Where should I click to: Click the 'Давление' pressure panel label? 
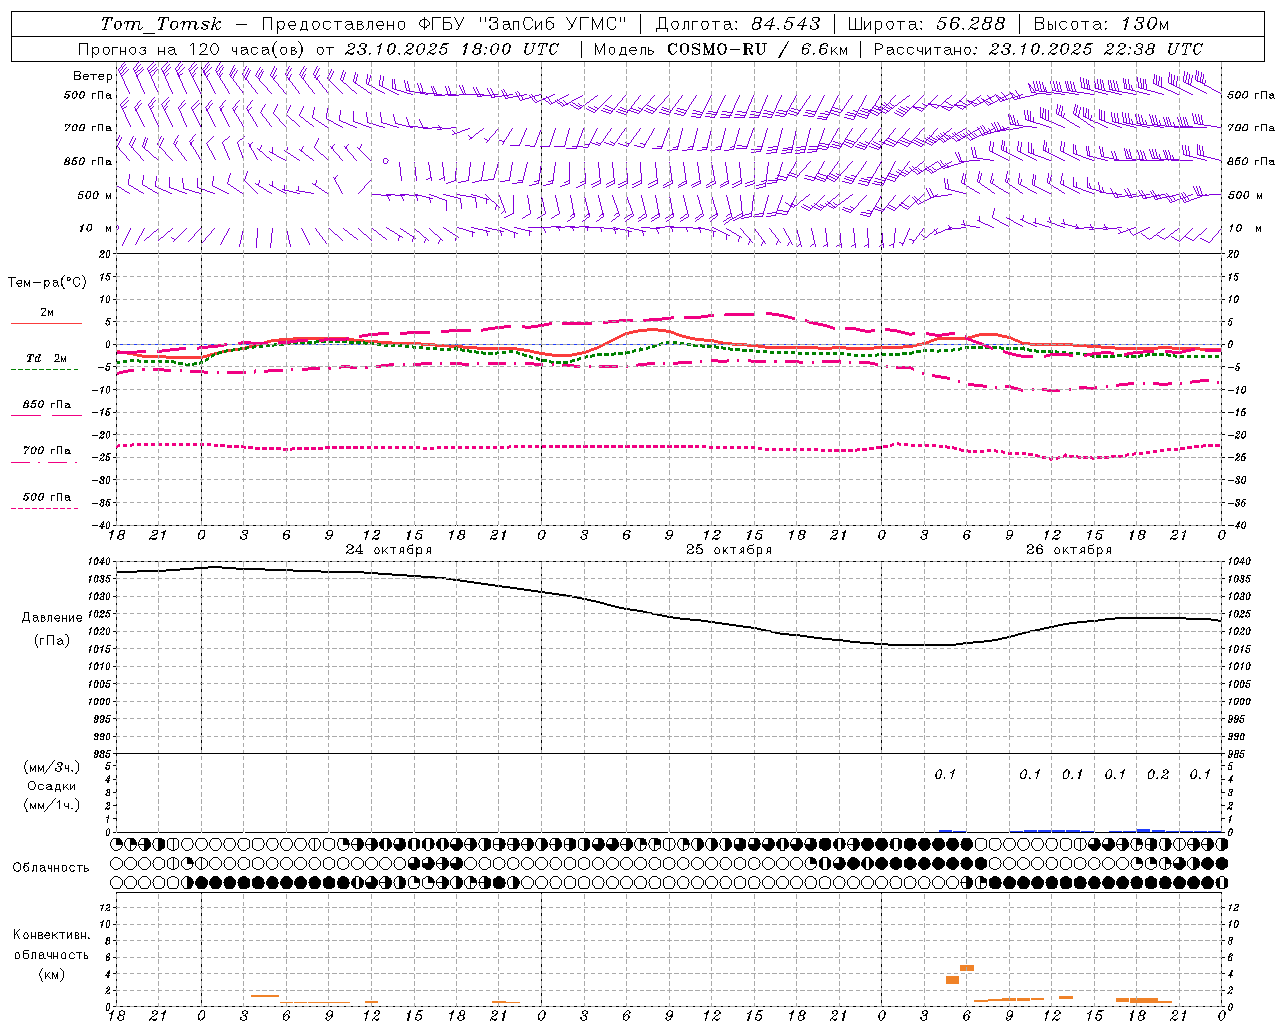point(52,618)
